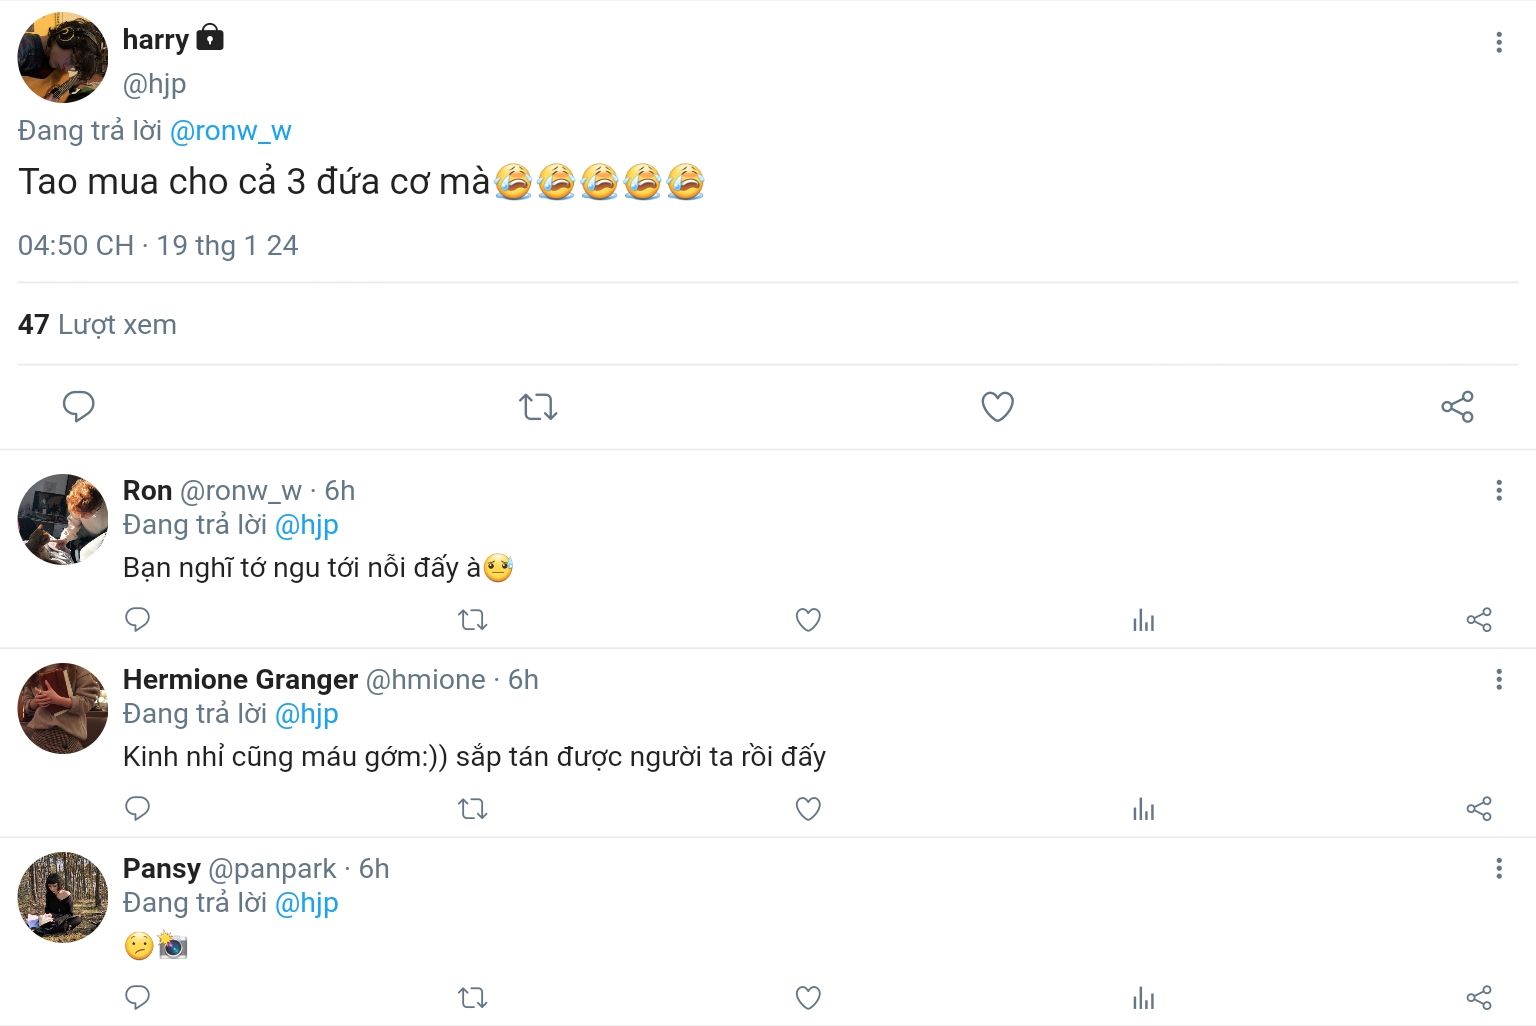1536x1026 pixels.
Task: Open more options for harry's tweet
Action: coord(1498,42)
